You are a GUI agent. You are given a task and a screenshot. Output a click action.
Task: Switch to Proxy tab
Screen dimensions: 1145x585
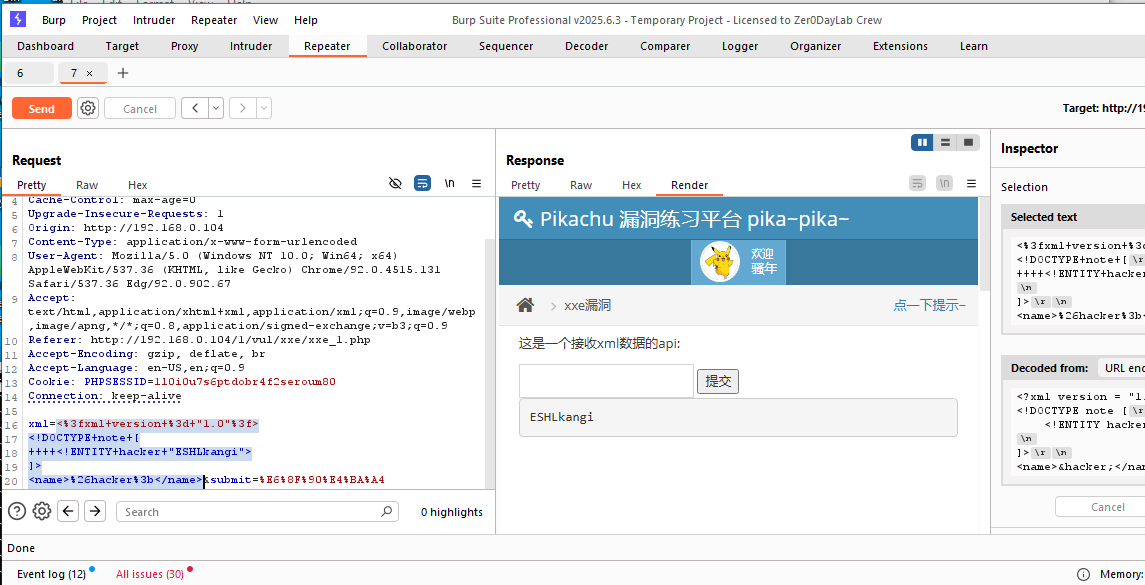[x=185, y=46]
